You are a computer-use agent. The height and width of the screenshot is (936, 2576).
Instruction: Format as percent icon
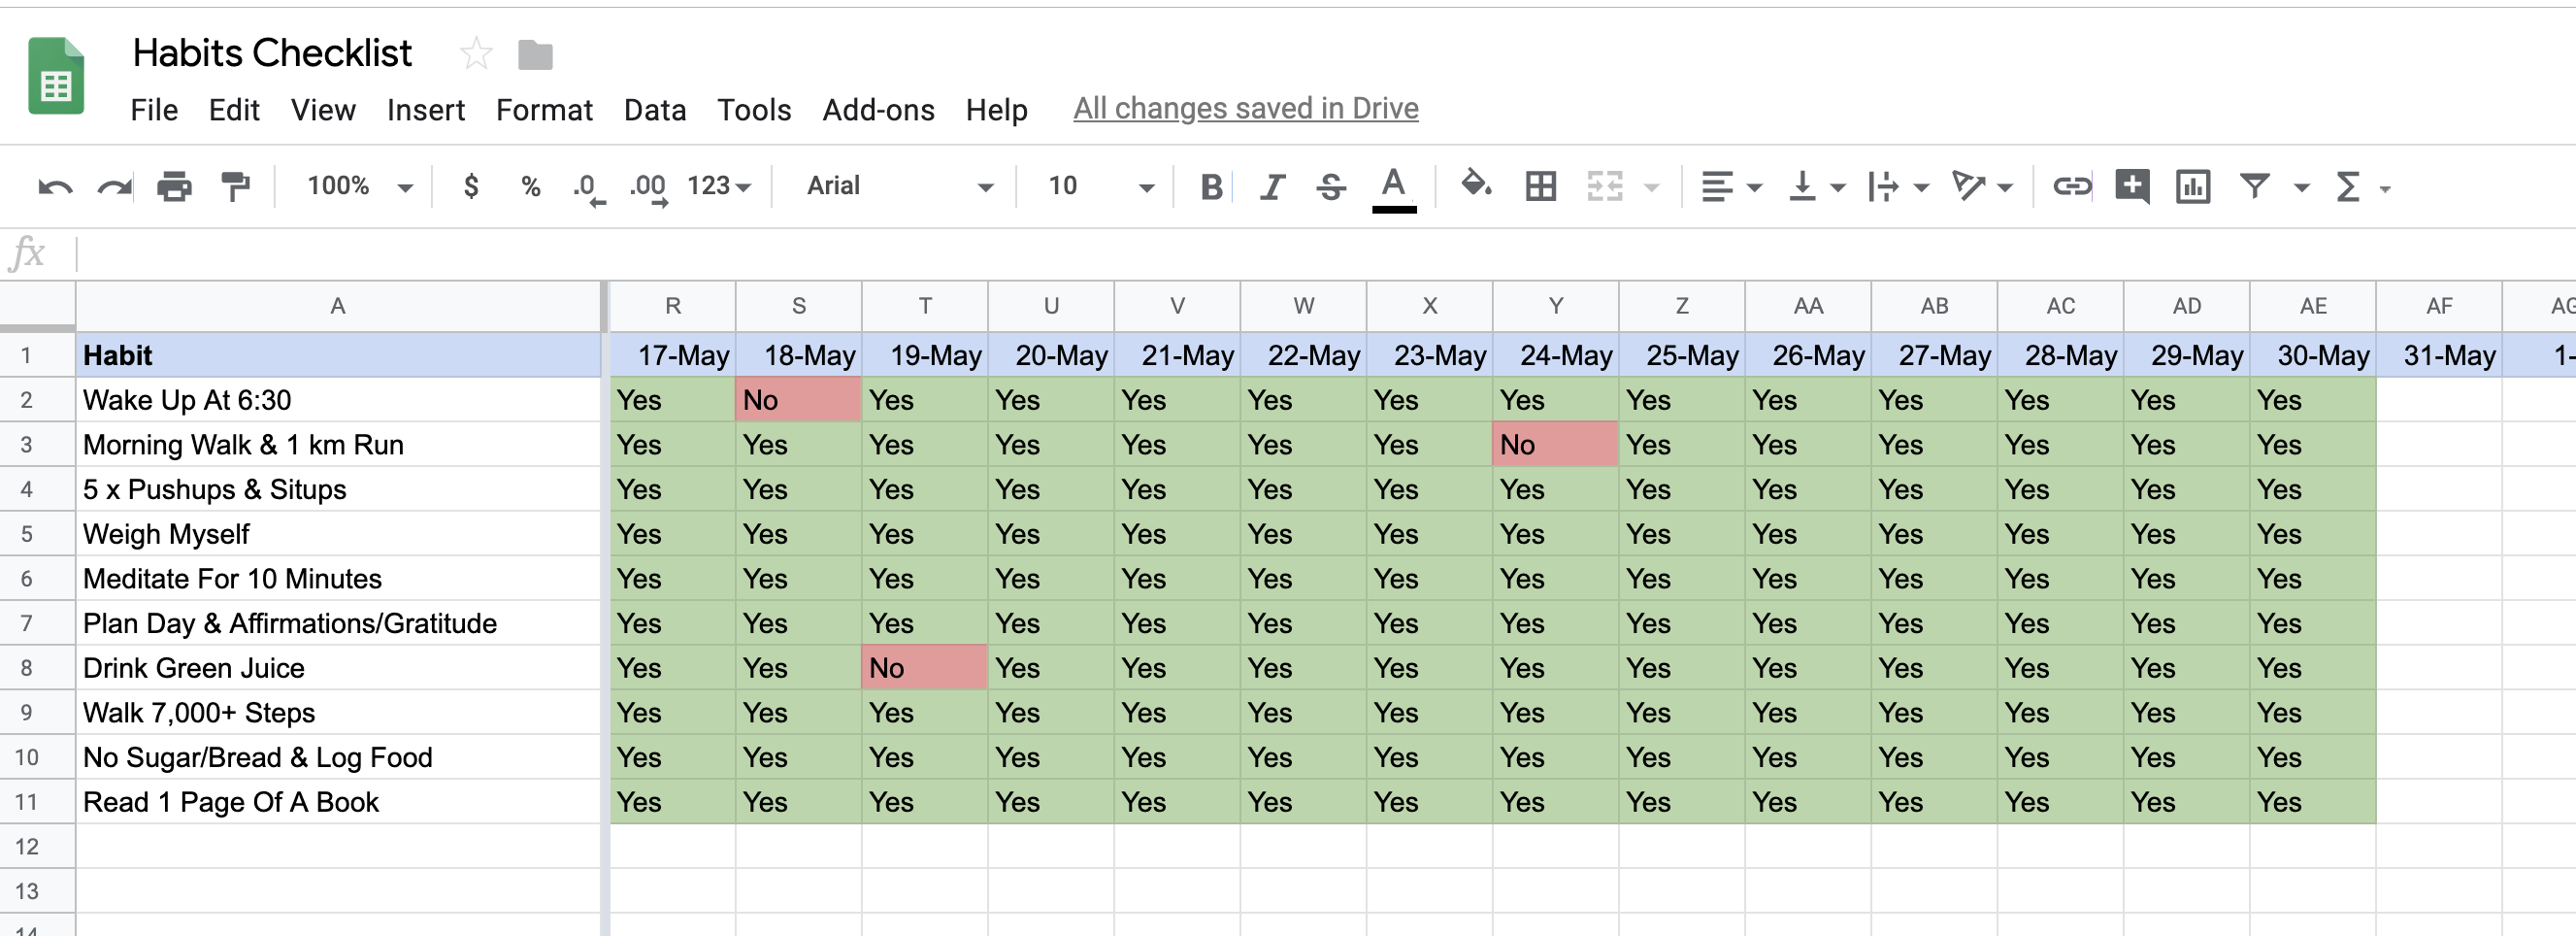(531, 186)
